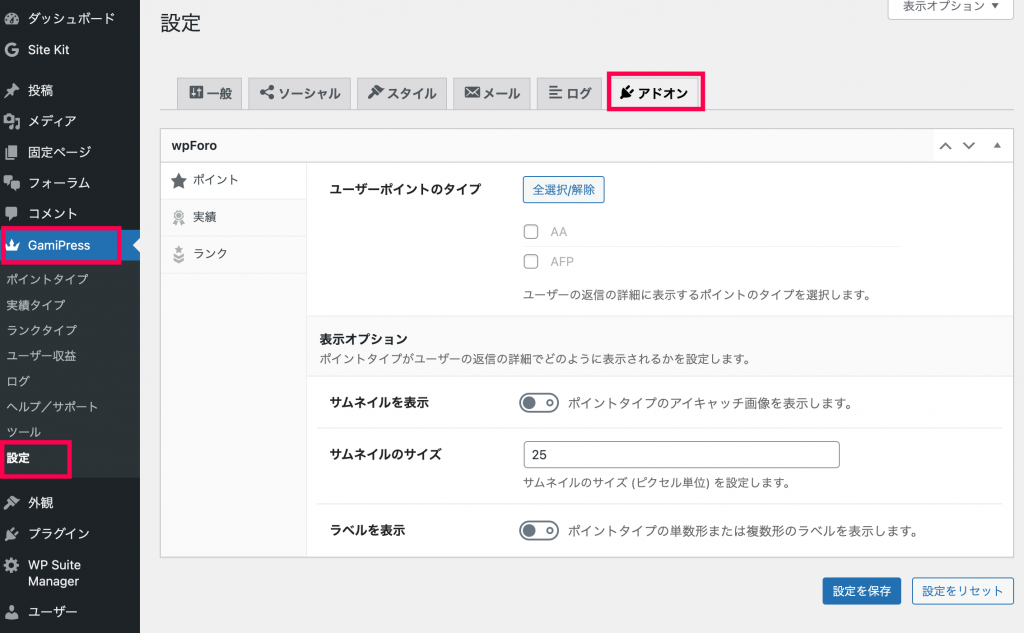Open ポイントタイプ submenu link
Viewport: 1024px width, 633px height.
(48, 279)
